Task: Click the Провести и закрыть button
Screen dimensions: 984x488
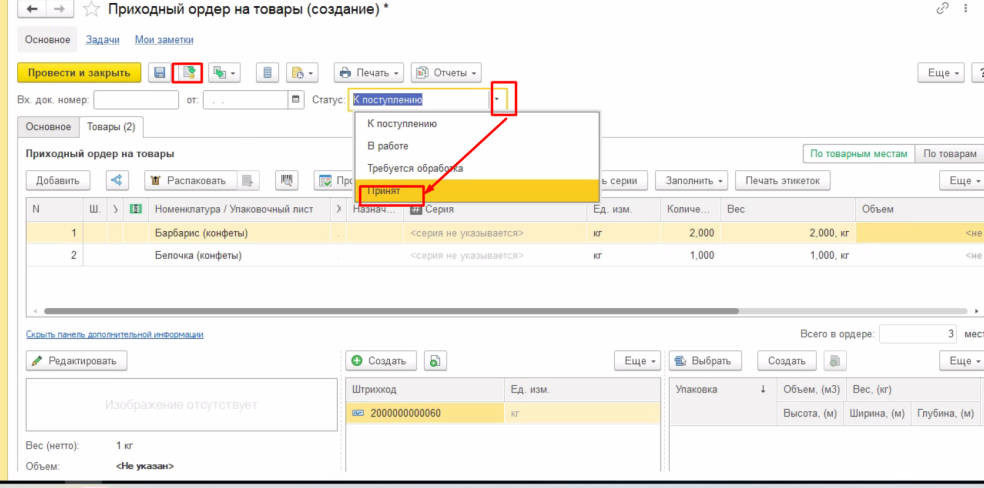Action: point(79,73)
